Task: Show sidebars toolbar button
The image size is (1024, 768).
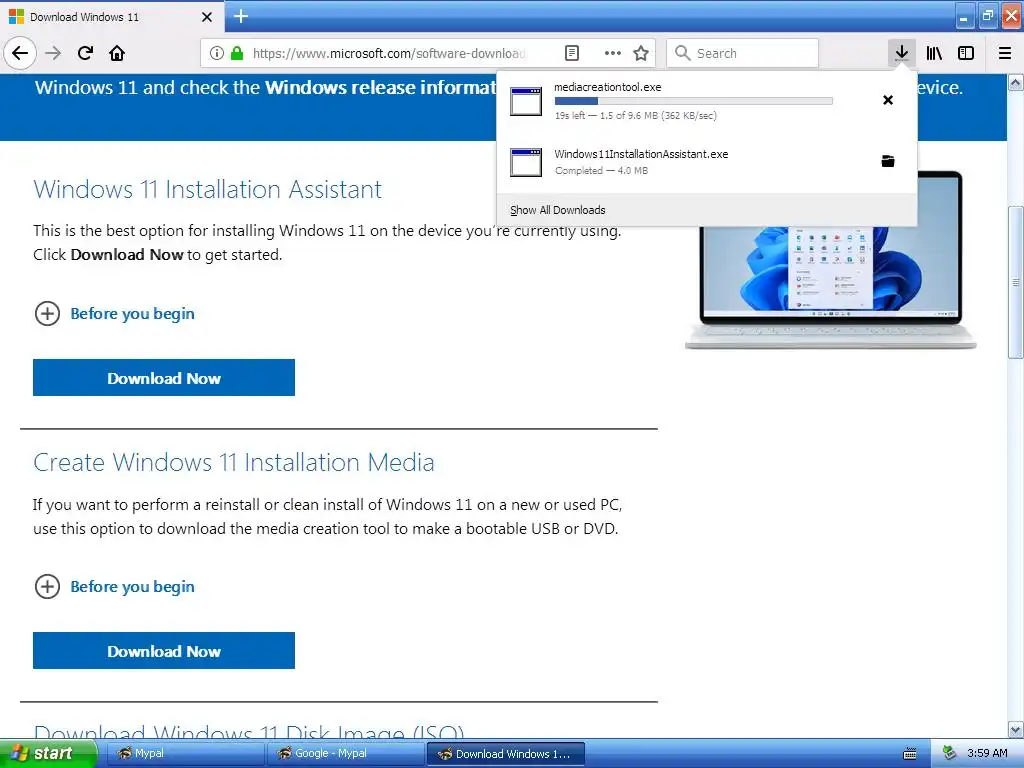Action: coord(966,53)
